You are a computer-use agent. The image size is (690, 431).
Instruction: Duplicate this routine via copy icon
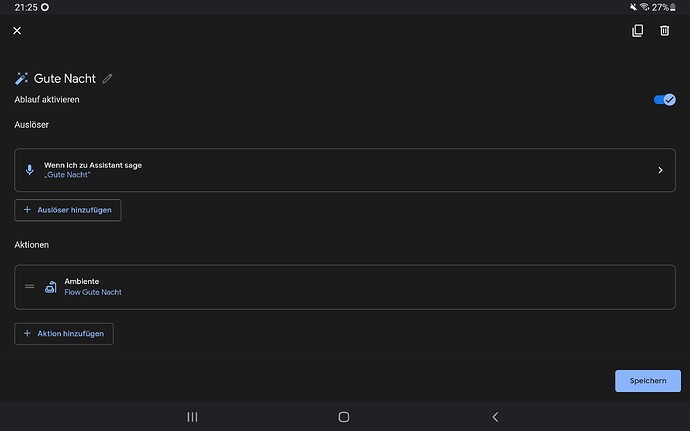[x=637, y=31]
